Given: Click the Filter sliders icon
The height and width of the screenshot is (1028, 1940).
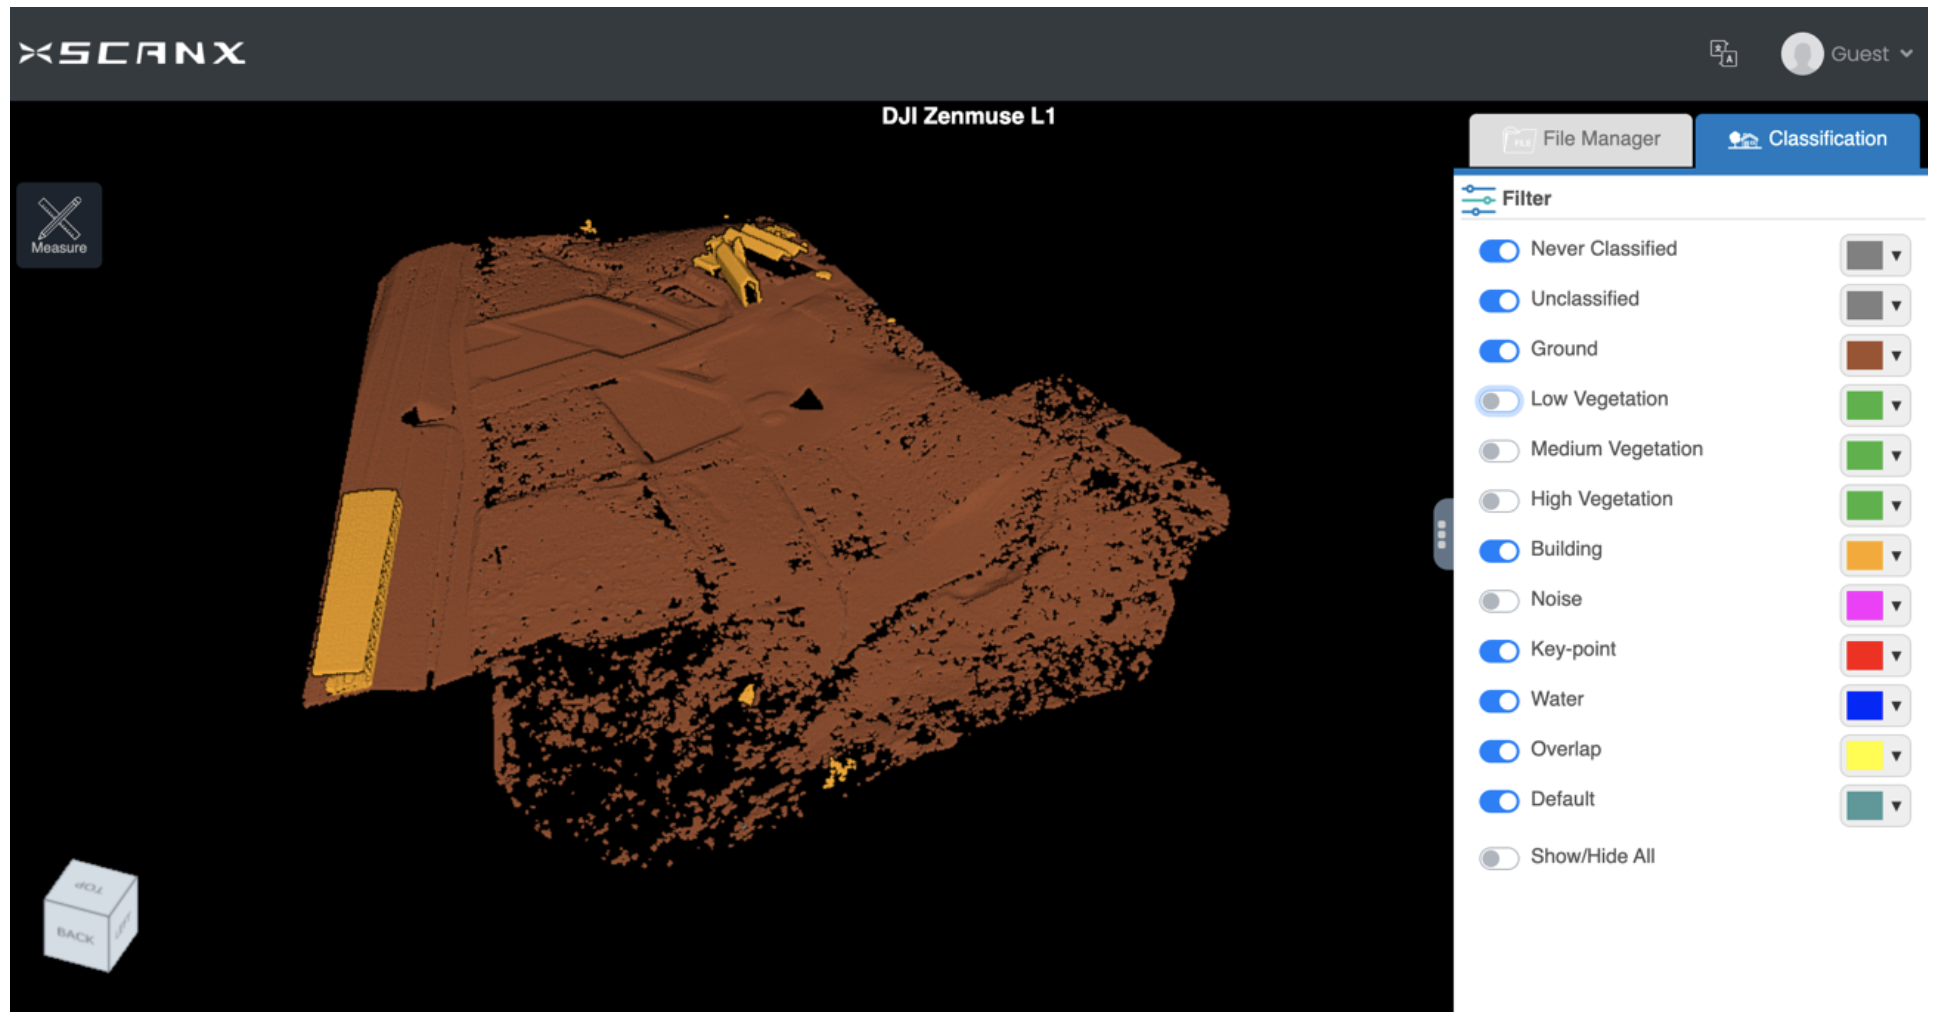Looking at the screenshot, I should (x=1477, y=199).
